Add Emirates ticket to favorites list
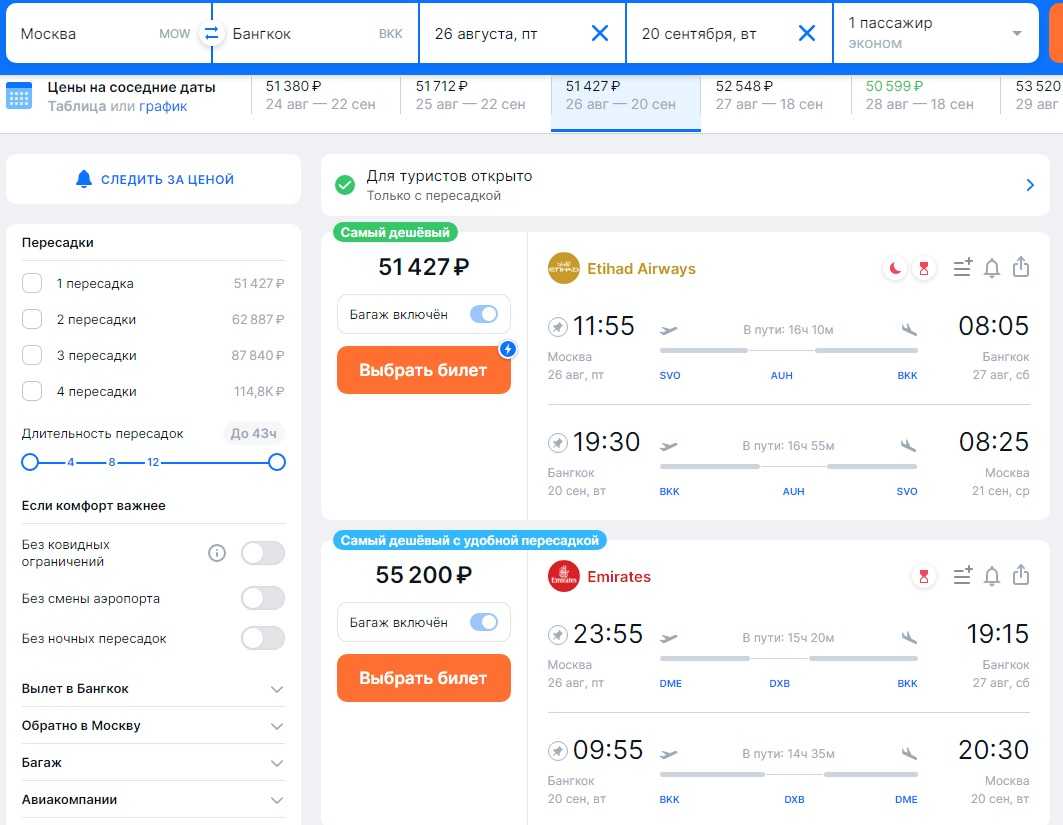 pyautogui.click(x=962, y=576)
